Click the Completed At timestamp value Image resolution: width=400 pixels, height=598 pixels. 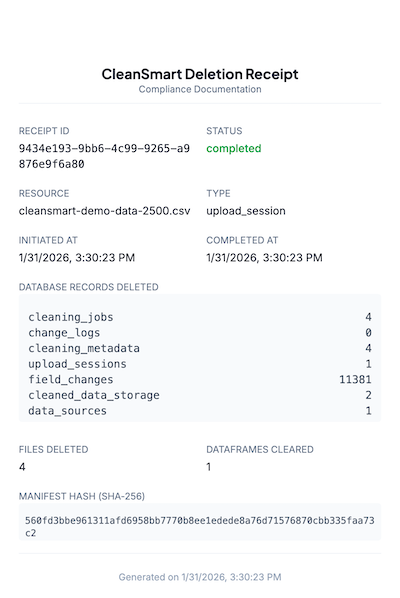click(264, 258)
